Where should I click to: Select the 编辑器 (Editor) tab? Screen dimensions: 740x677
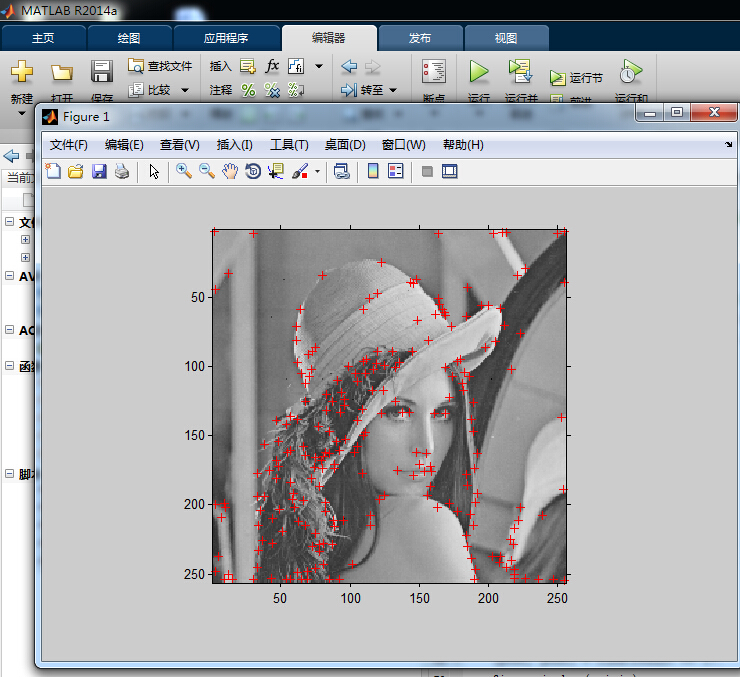click(329, 38)
